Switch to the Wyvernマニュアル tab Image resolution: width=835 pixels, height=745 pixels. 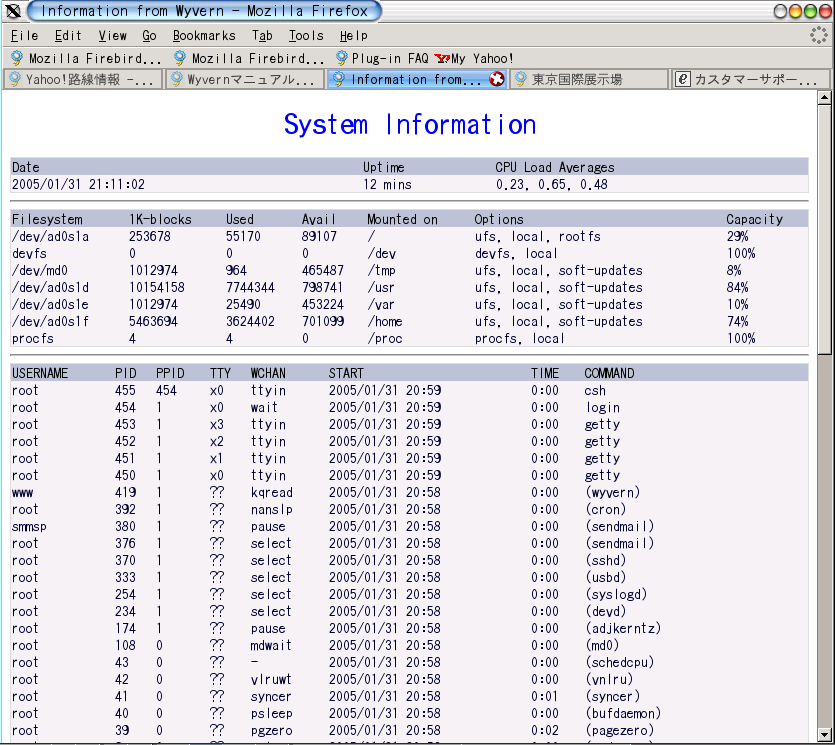245,79
